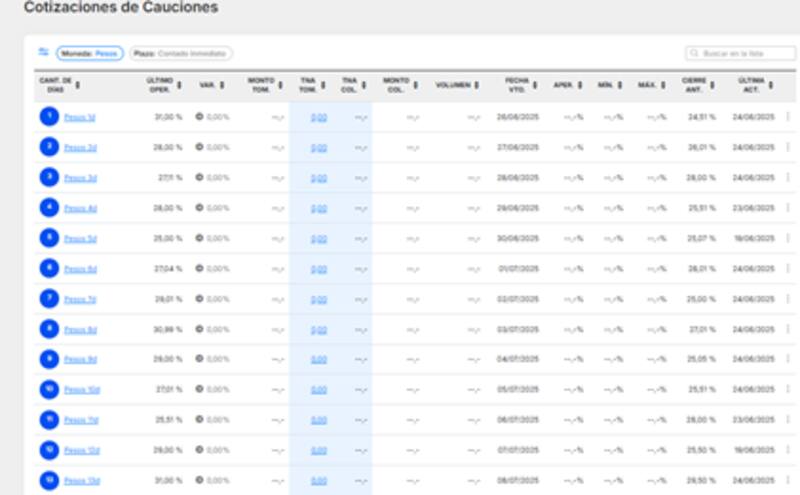The image size is (800, 495).
Task: Click the blue circle badge numbered 5
Action: tap(48, 238)
